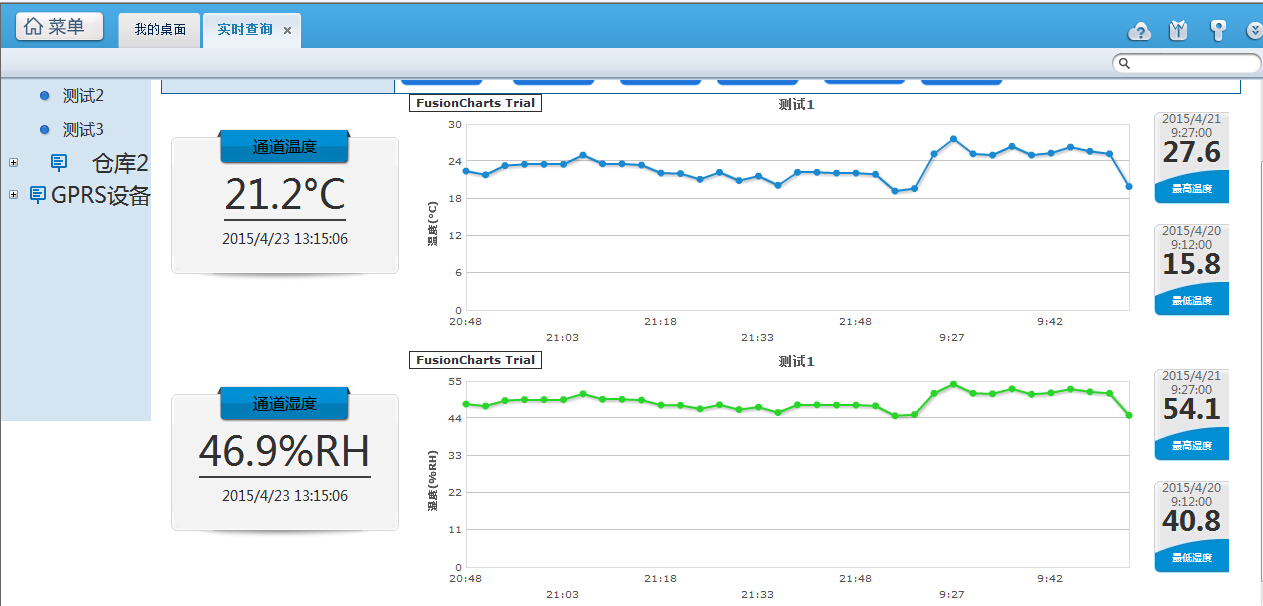Click the key-shaped password icon
This screenshot has height=606, width=1263.
click(x=1218, y=31)
